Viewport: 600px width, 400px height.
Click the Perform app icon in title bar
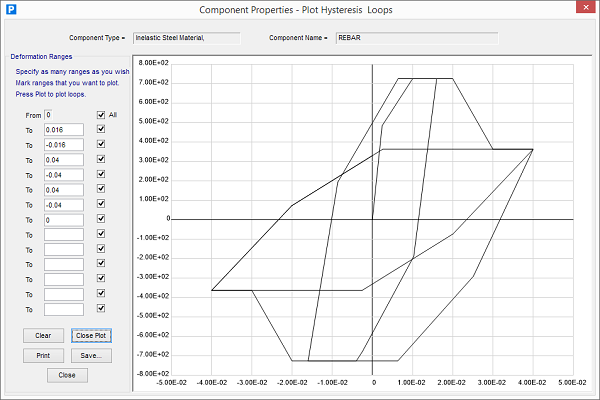click(x=11, y=10)
